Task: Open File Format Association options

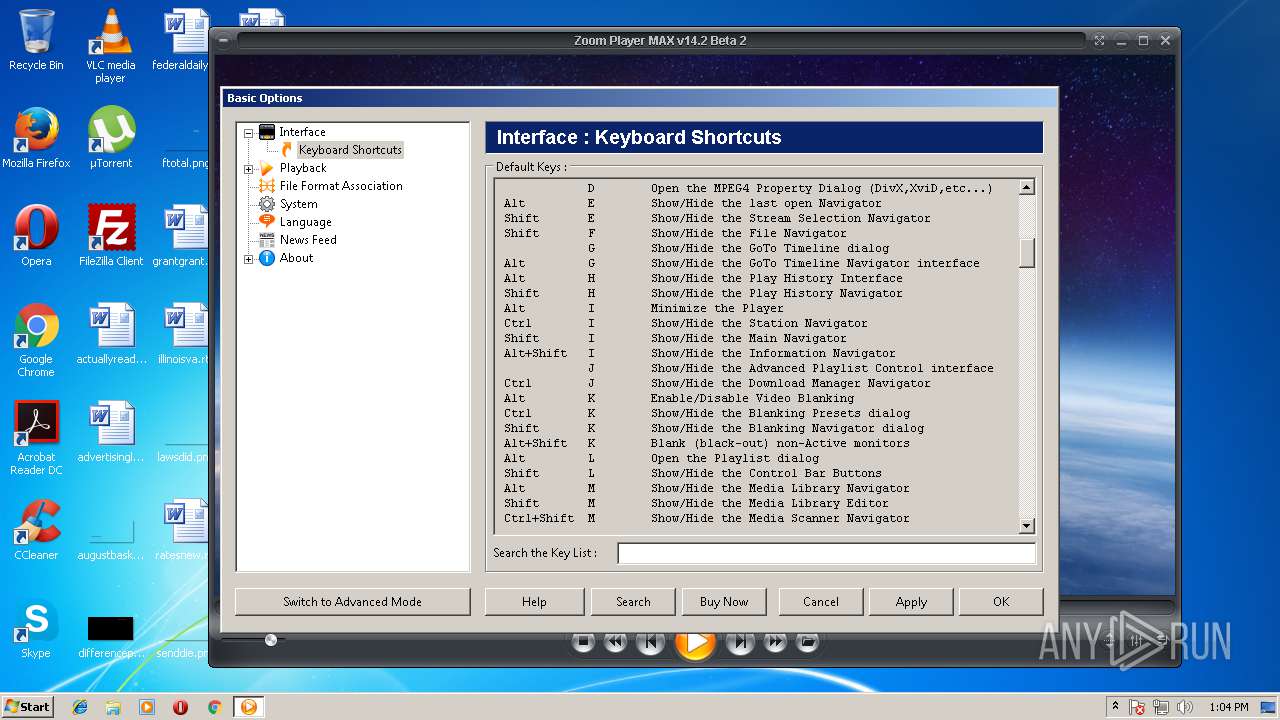Action: pyautogui.click(x=341, y=186)
